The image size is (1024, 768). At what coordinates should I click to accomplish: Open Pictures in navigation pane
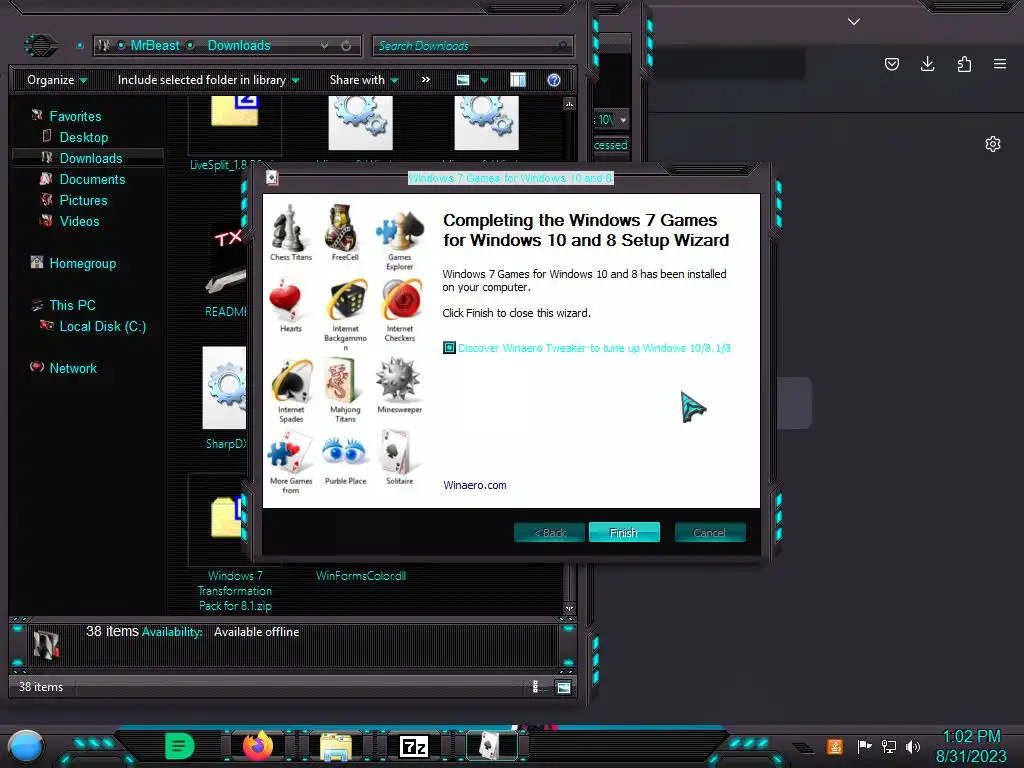pyautogui.click(x=83, y=200)
